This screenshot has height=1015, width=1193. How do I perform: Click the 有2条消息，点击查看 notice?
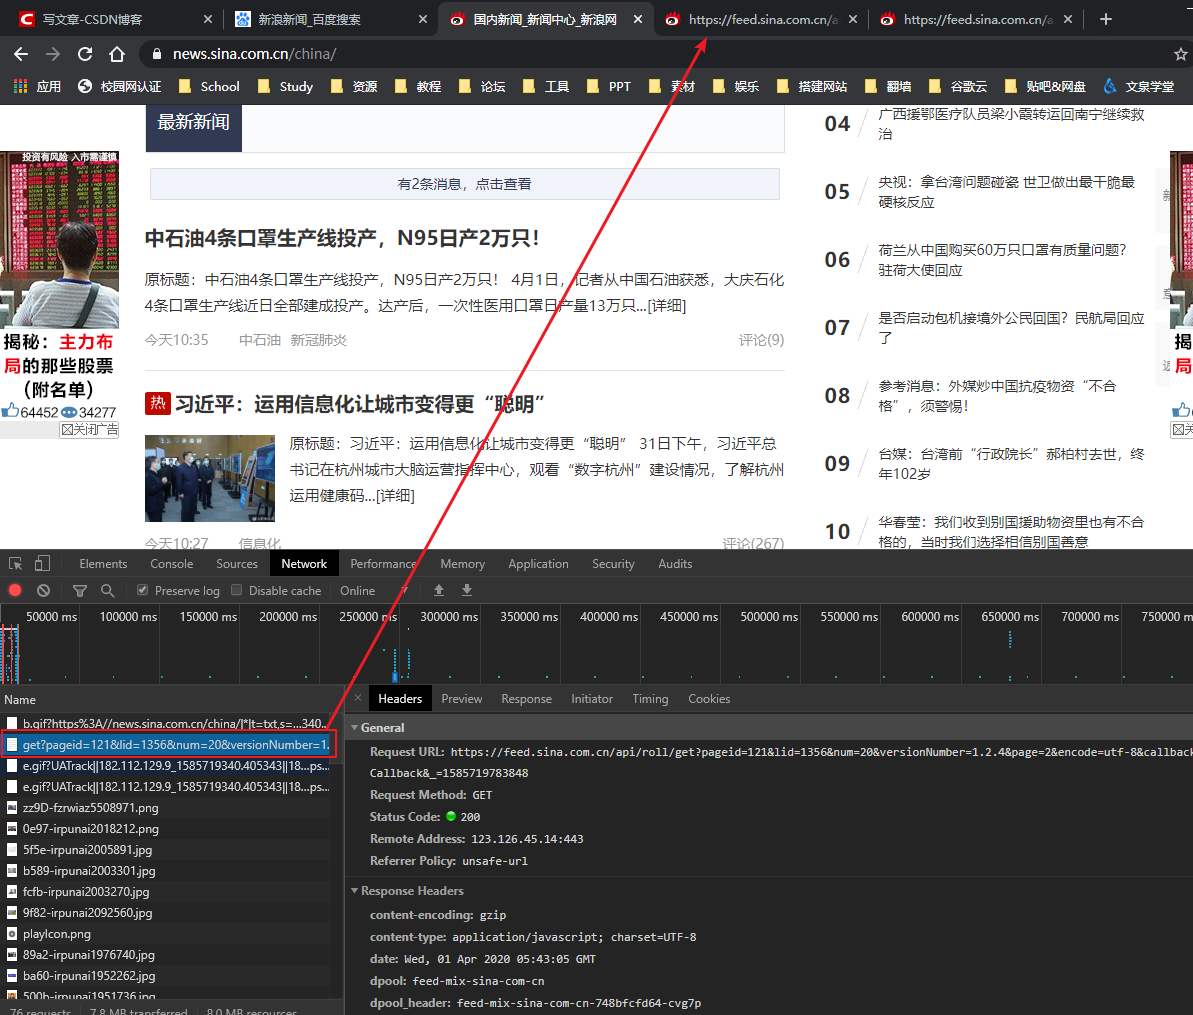464,184
